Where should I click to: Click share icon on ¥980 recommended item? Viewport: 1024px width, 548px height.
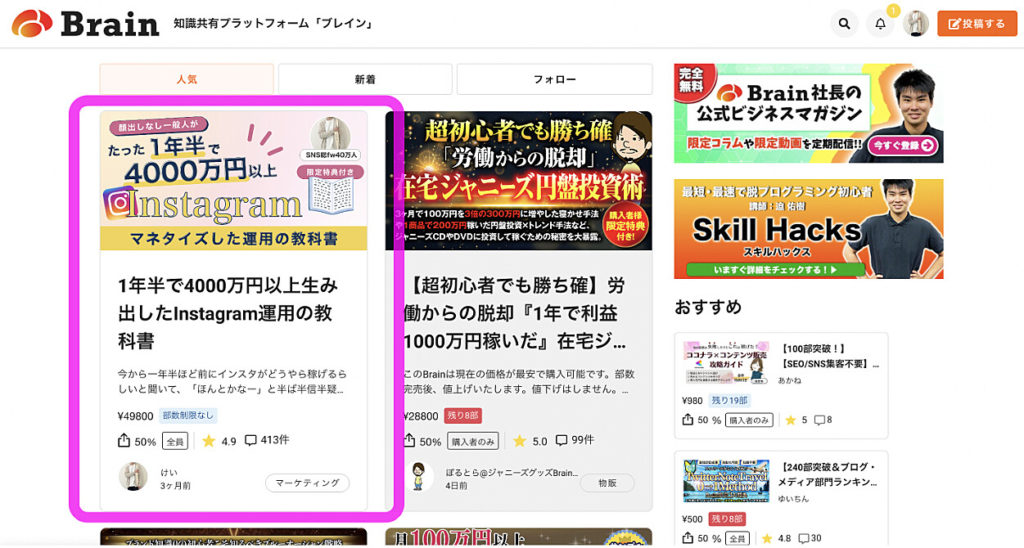click(x=687, y=420)
